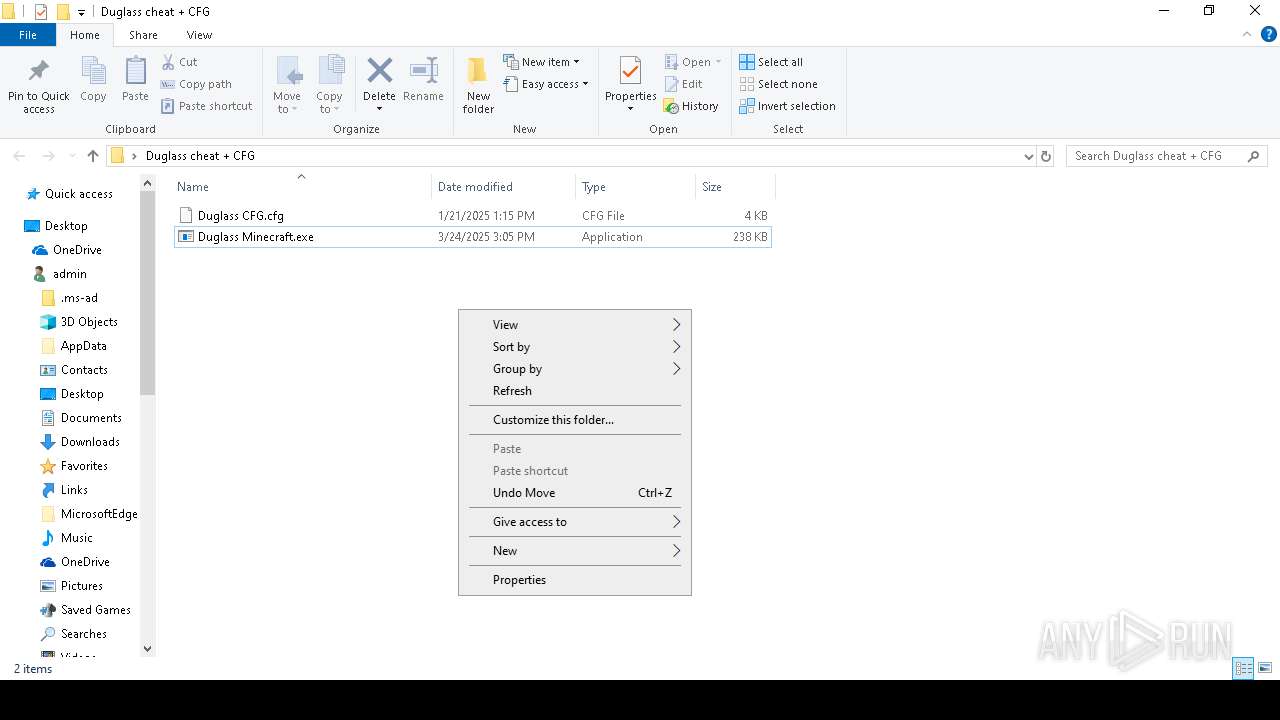
Task: Click the Back navigation arrow
Action: (x=19, y=156)
